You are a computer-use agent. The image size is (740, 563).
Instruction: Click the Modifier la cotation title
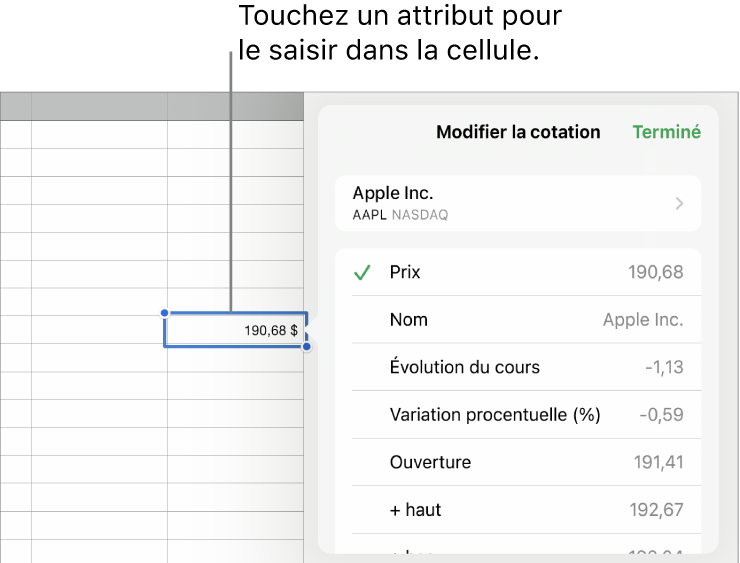click(518, 132)
